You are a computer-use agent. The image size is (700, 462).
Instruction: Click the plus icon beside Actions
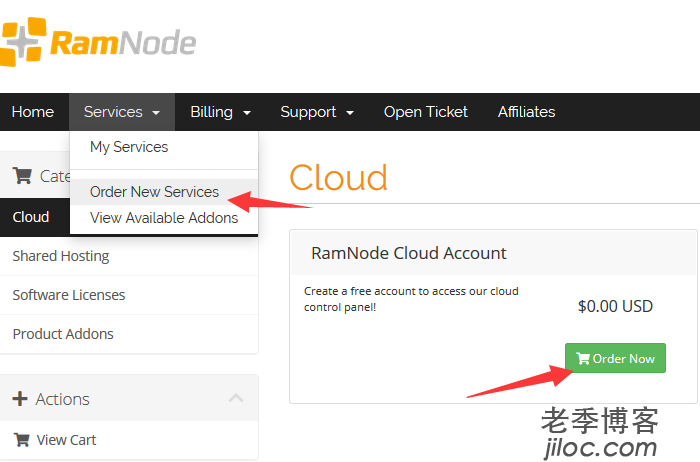pyautogui.click(x=20, y=399)
